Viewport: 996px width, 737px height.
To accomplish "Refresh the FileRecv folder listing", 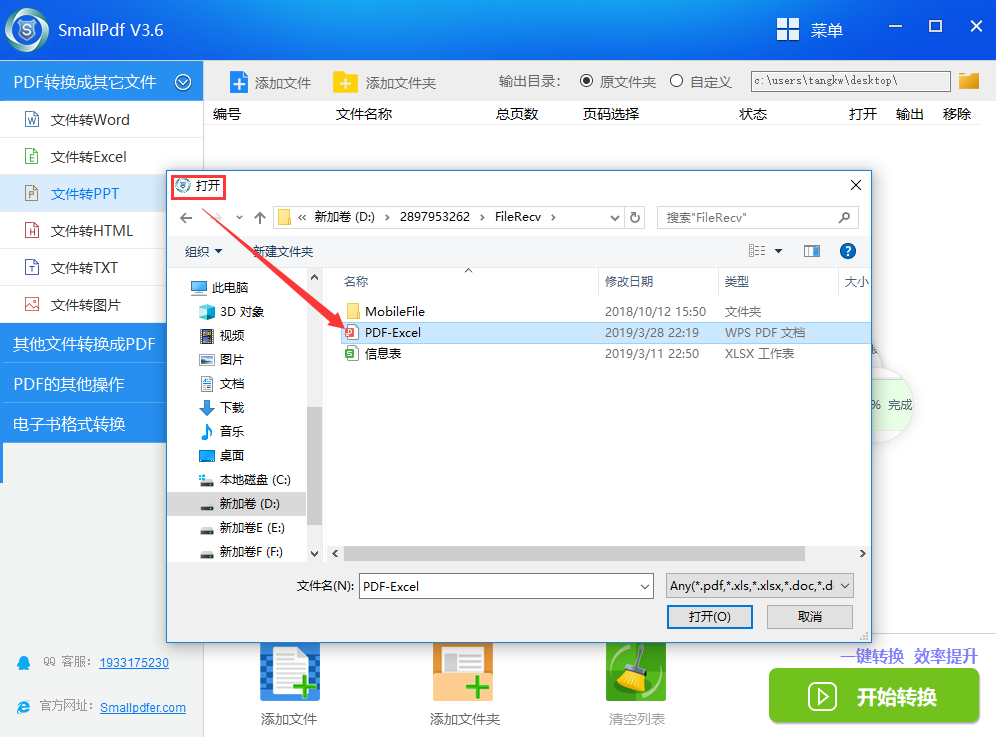I will tap(635, 217).
